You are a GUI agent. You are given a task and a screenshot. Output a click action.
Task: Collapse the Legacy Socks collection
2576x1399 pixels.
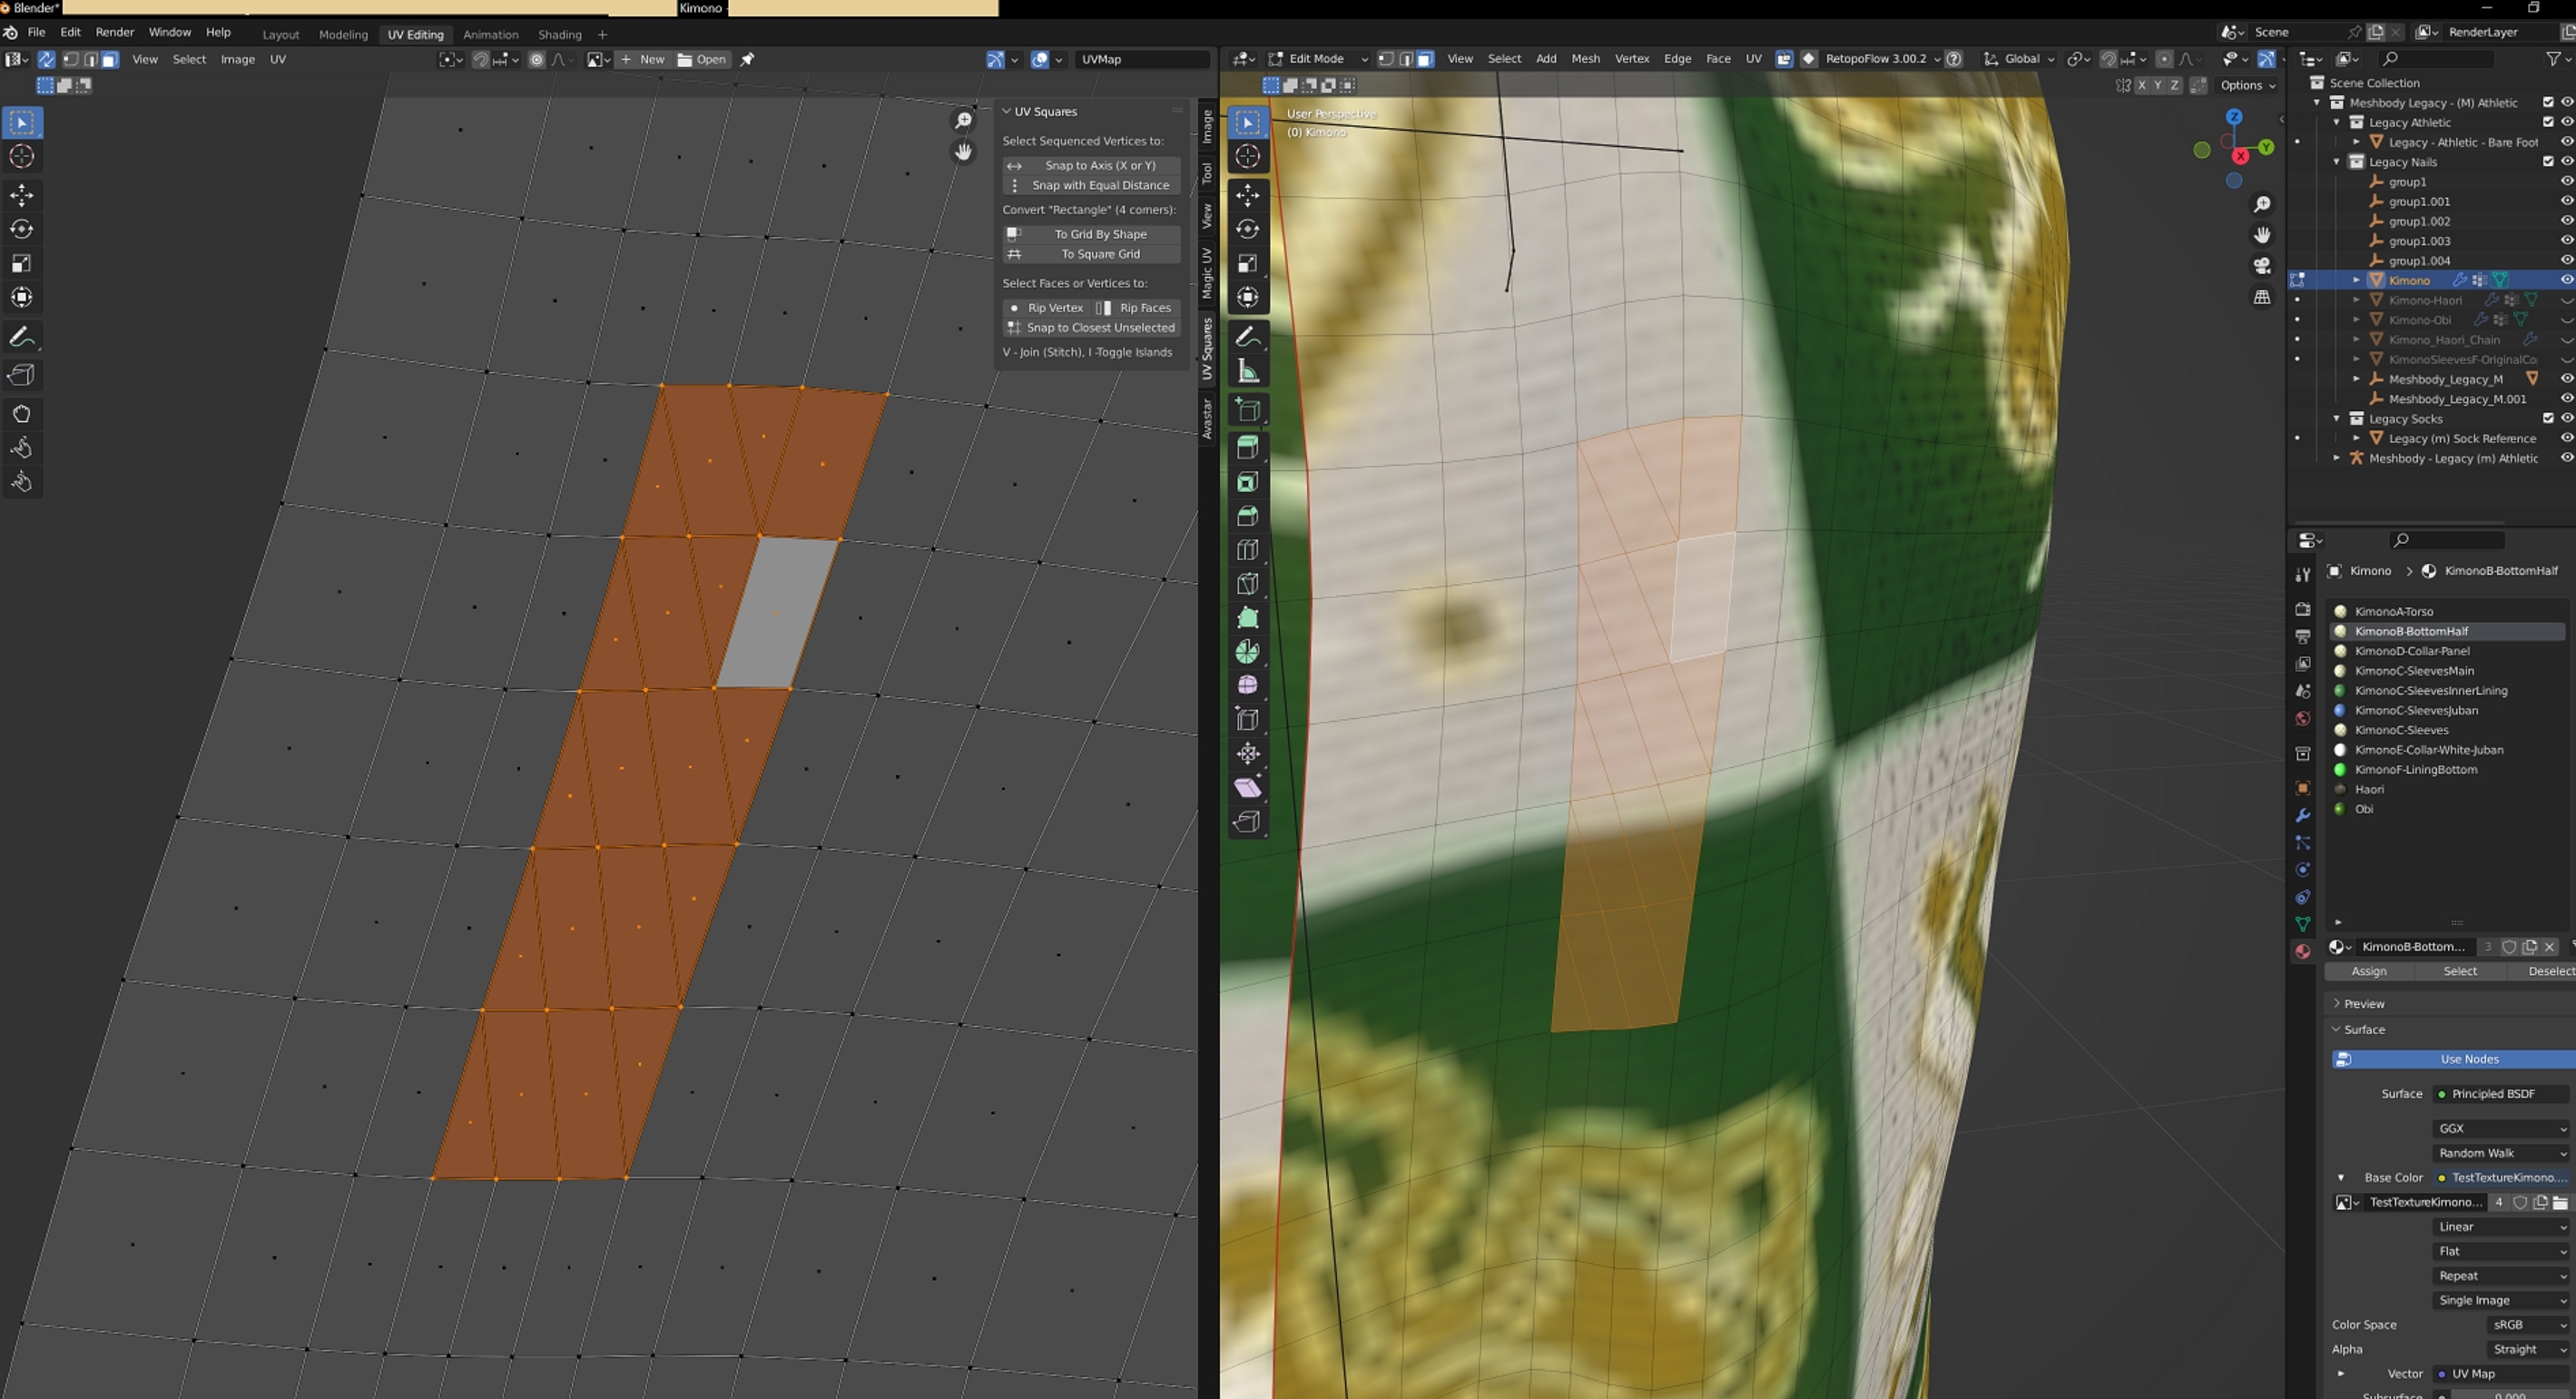(2336, 419)
